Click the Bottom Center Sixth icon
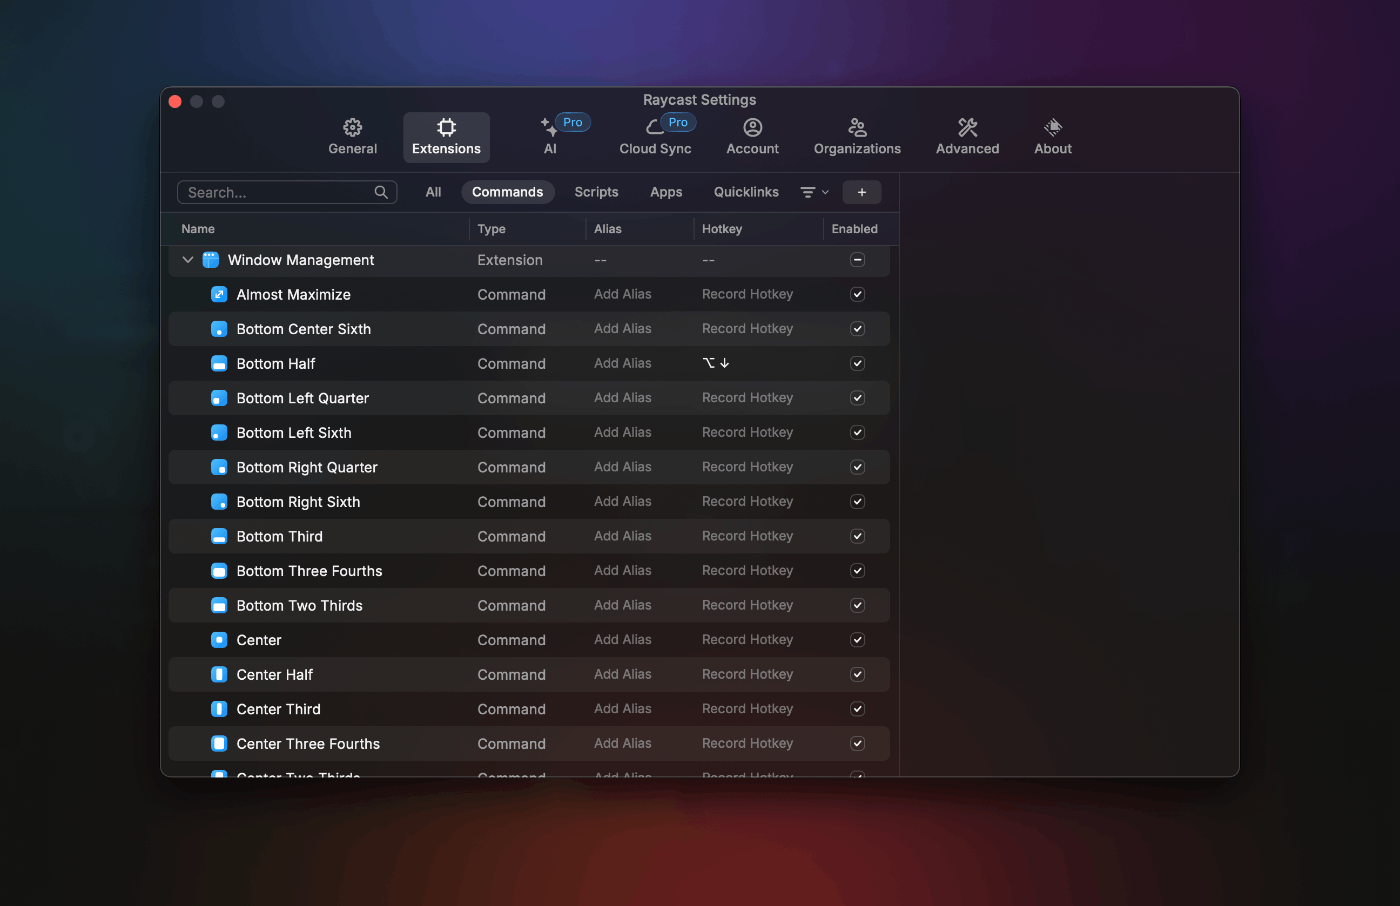This screenshot has width=1400, height=906. [219, 329]
